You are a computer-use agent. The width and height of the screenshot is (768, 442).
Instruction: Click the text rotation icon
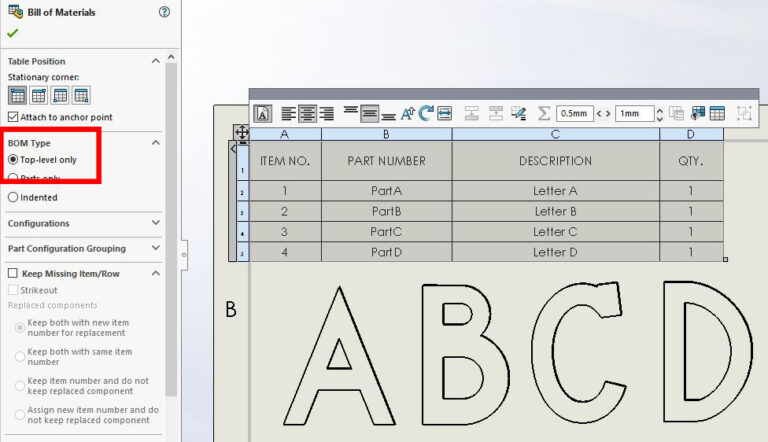coord(426,113)
